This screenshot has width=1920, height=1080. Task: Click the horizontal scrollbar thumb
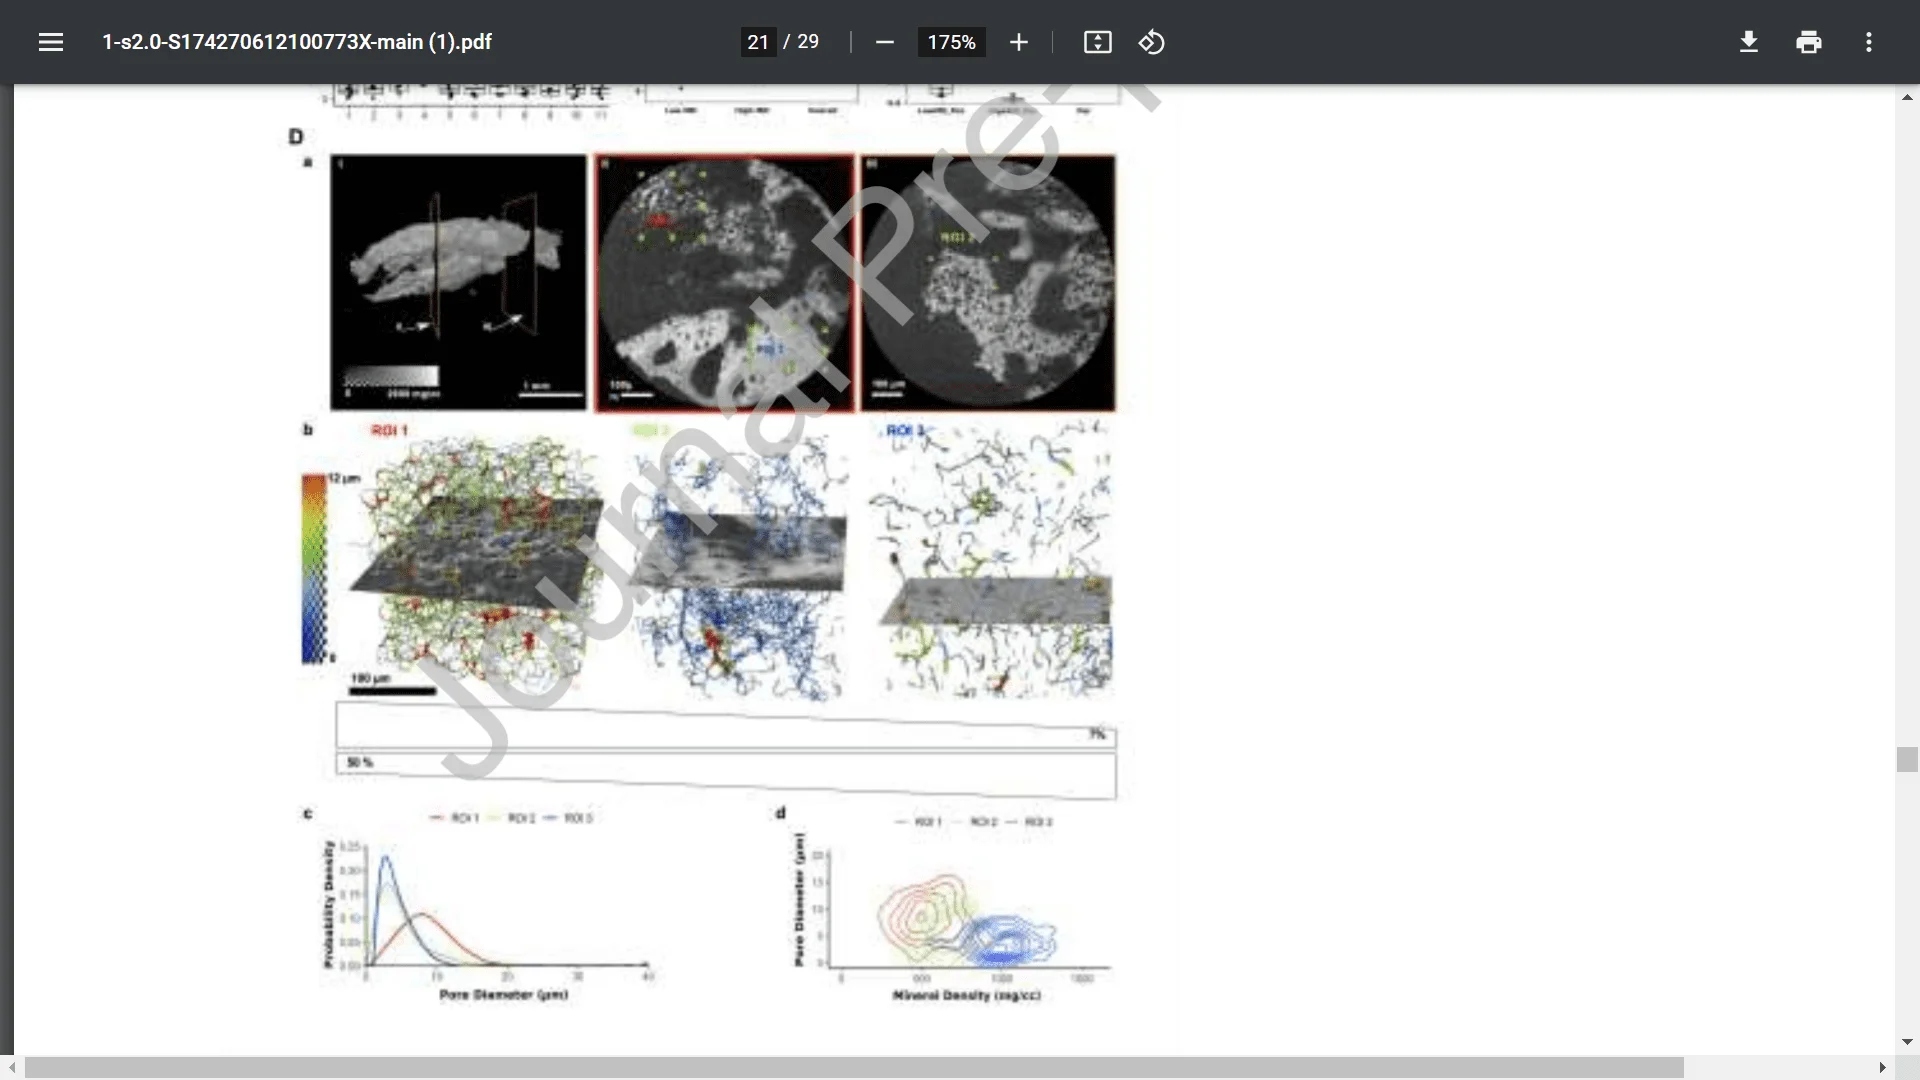tap(854, 1067)
